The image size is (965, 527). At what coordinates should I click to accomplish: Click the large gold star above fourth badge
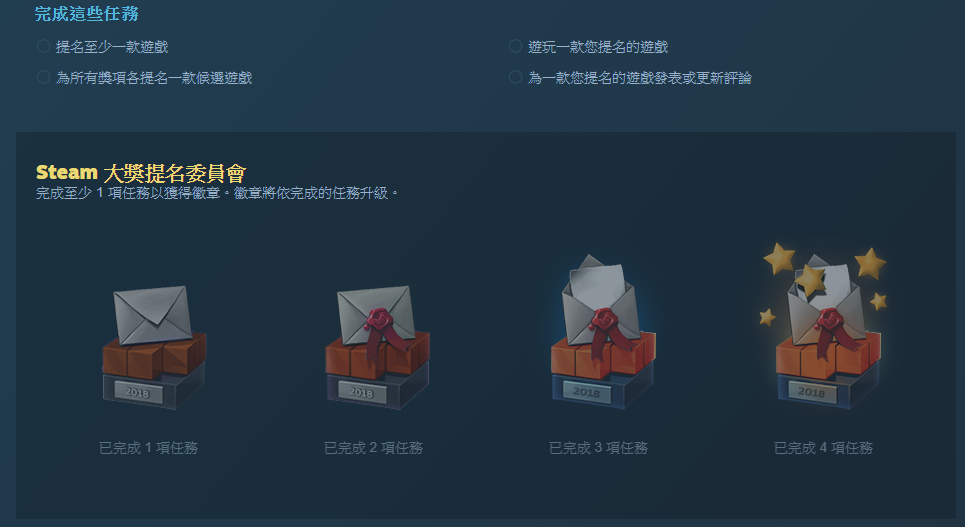tap(779, 259)
